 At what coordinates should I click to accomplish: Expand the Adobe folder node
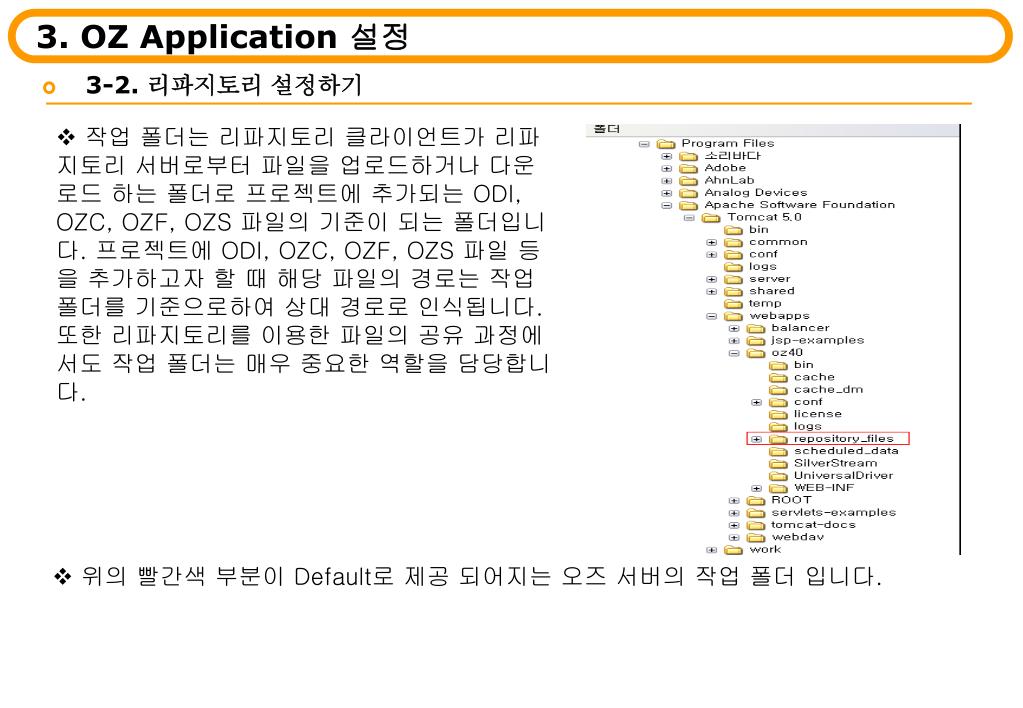[667, 168]
